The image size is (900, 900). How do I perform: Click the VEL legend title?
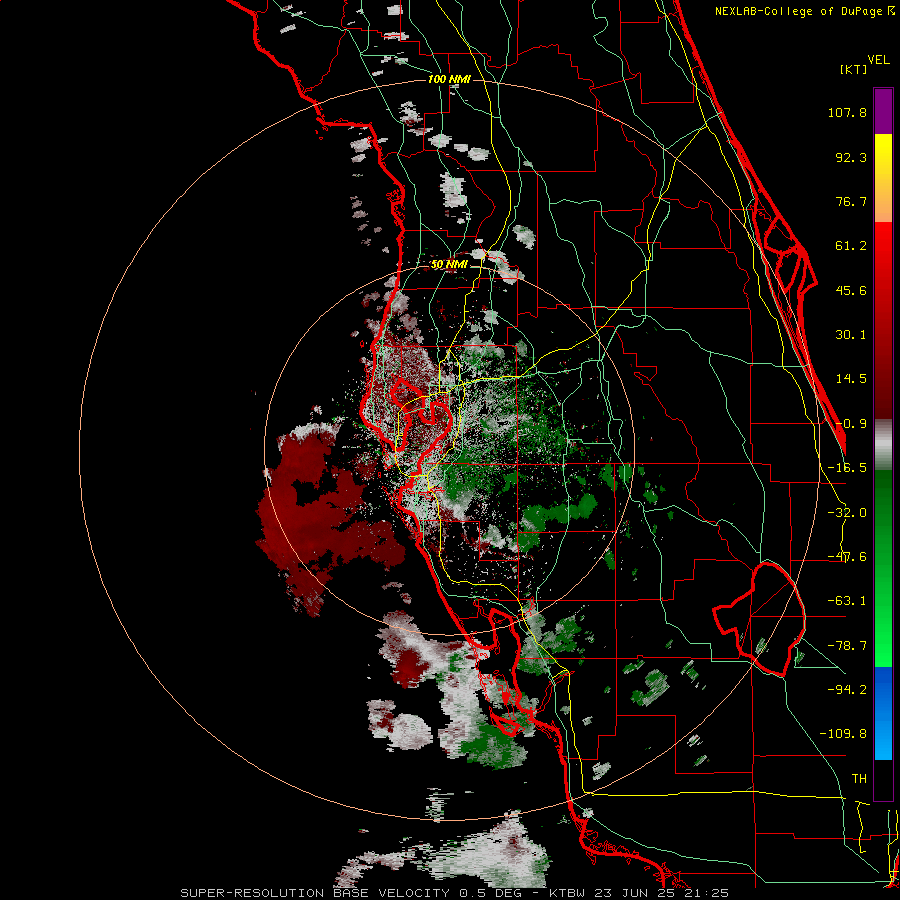pyautogui.click(x=879, y=60)
